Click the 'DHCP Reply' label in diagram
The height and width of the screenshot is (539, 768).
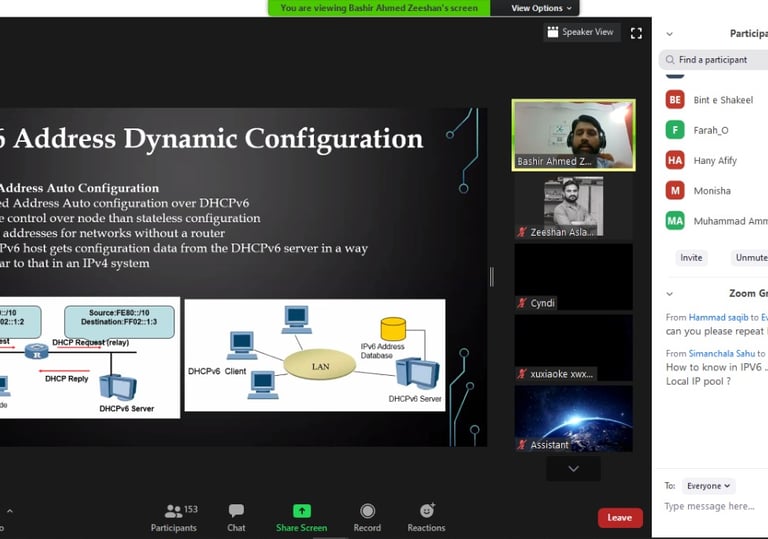click(67, 379)
